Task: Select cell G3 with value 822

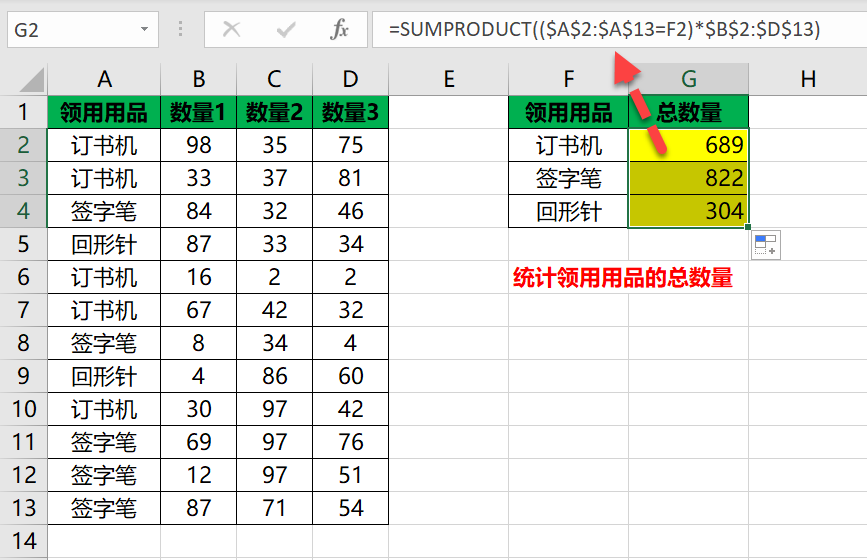Action: click(688, 178)
